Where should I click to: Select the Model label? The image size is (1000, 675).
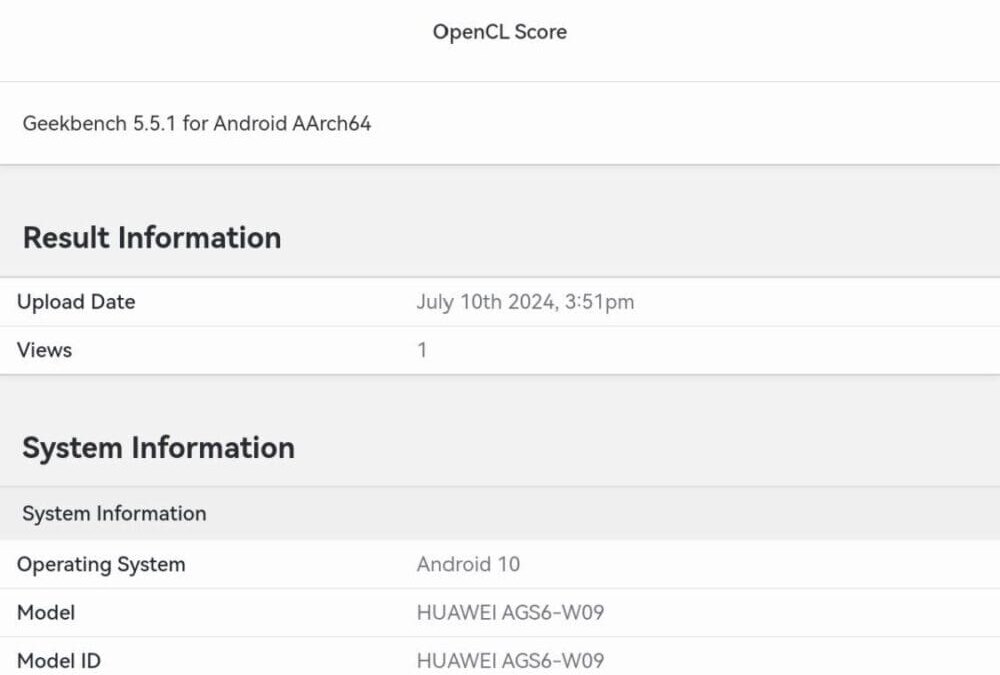coord(46,612)
